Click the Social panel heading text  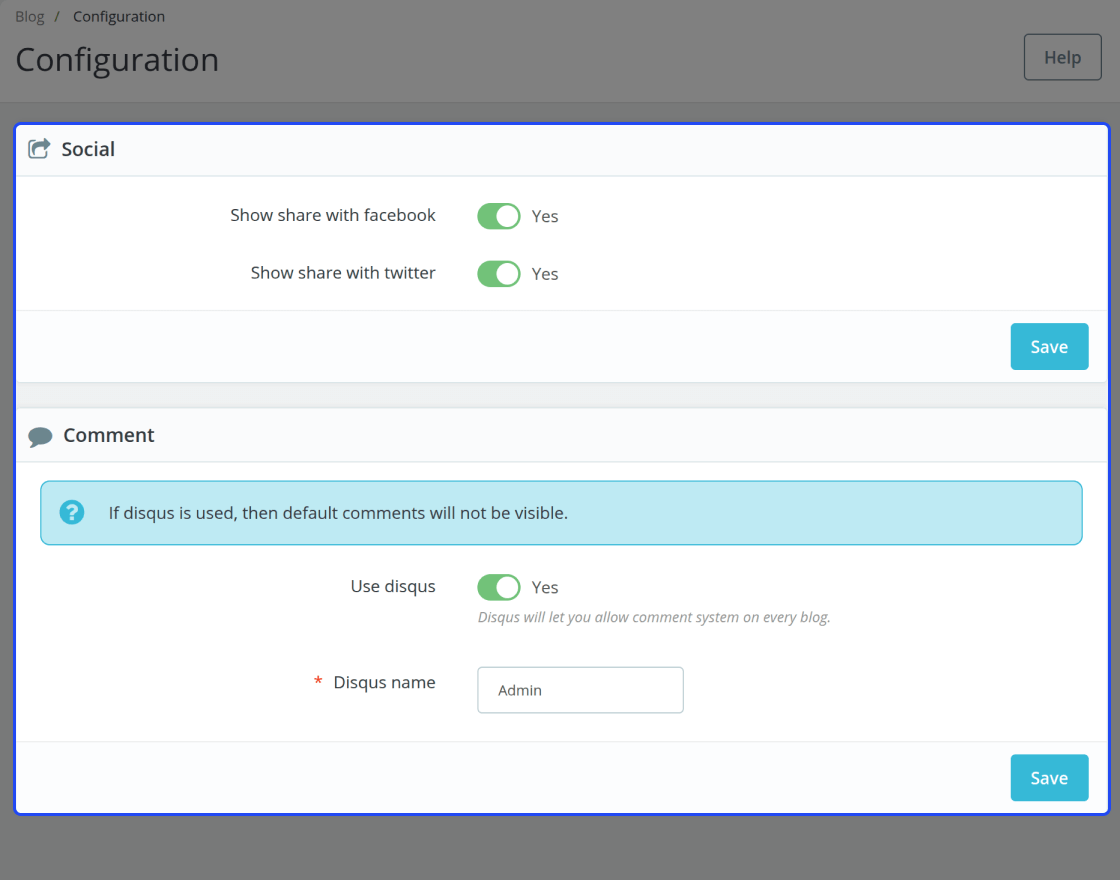point(88,149)
